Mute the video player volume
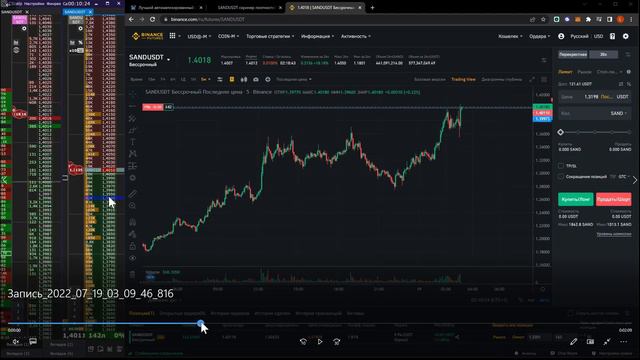Viewport: 640px width, 360px height. [x=16, y=342]
